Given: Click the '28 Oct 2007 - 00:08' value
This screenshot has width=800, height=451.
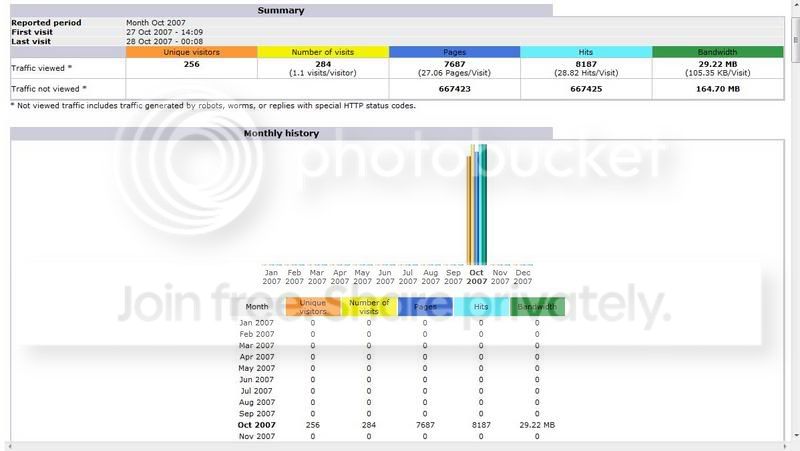Looking at the screenshot, I should 164,41.
